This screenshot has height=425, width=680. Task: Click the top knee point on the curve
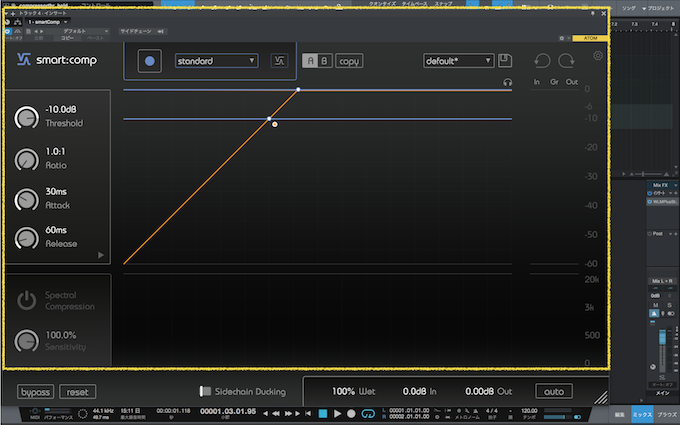(x=298, y=90)
